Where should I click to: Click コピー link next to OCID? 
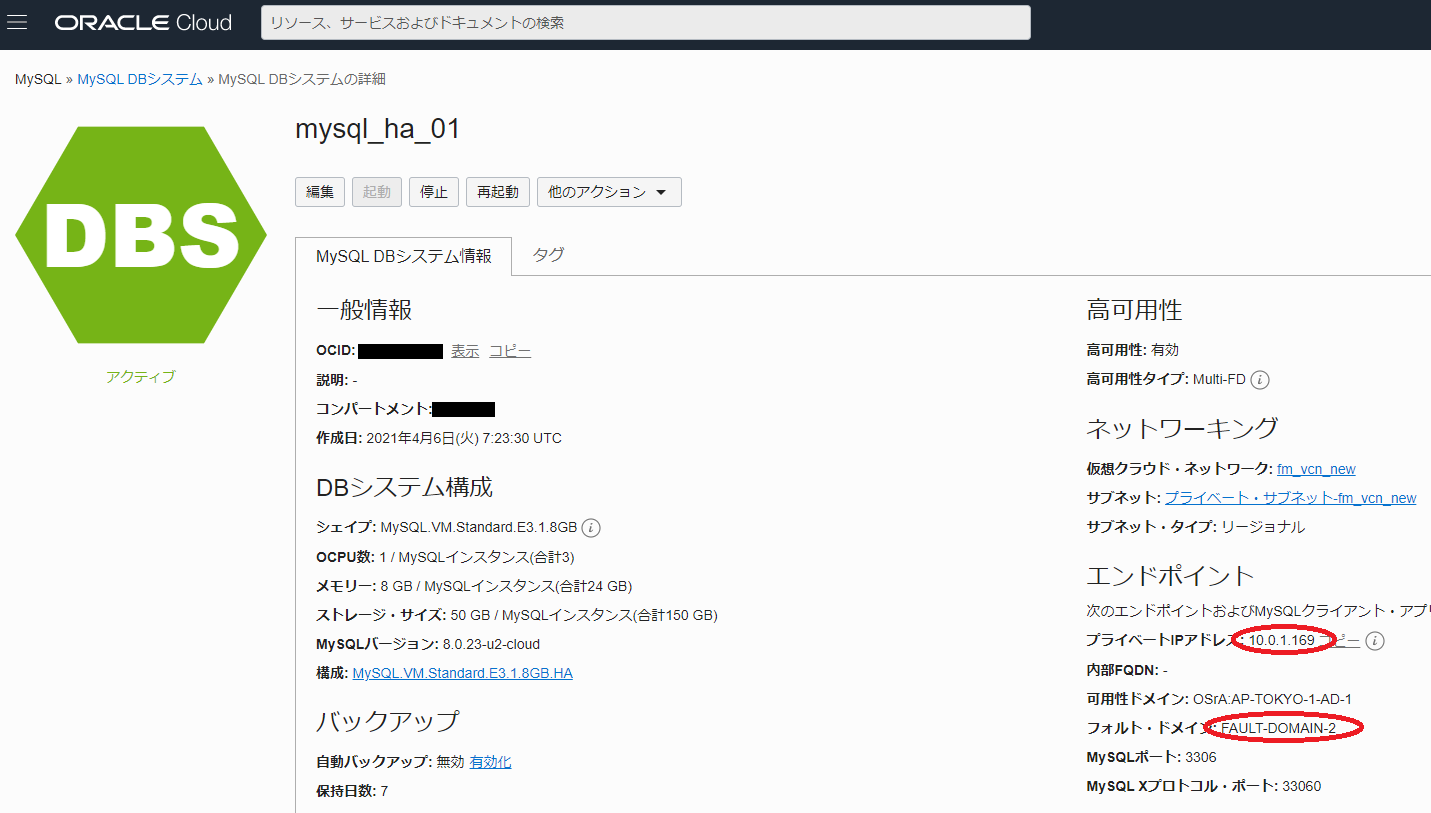point(510,351)
